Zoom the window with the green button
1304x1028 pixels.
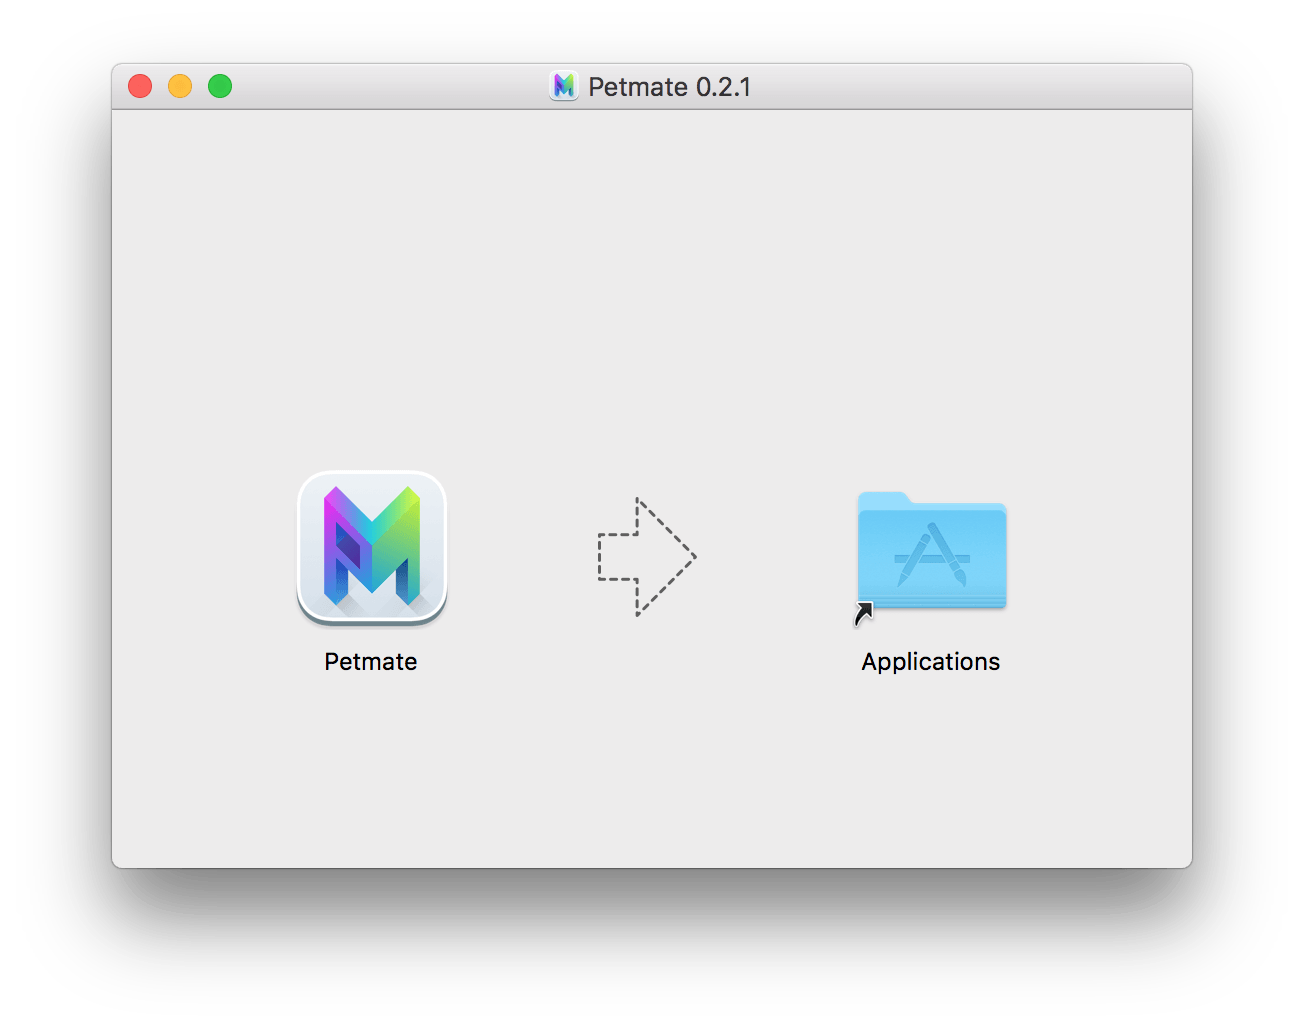click(220, 86)
